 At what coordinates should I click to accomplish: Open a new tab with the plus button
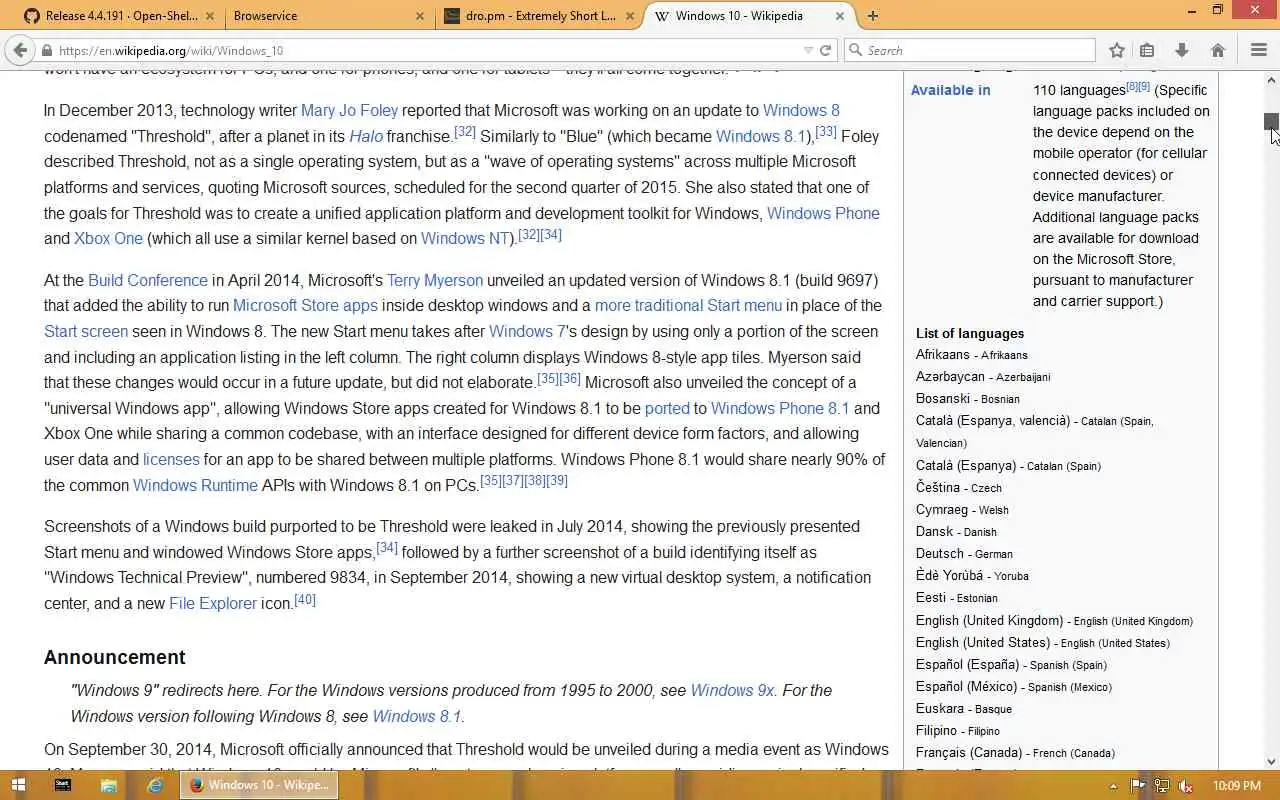coord(873,16)
